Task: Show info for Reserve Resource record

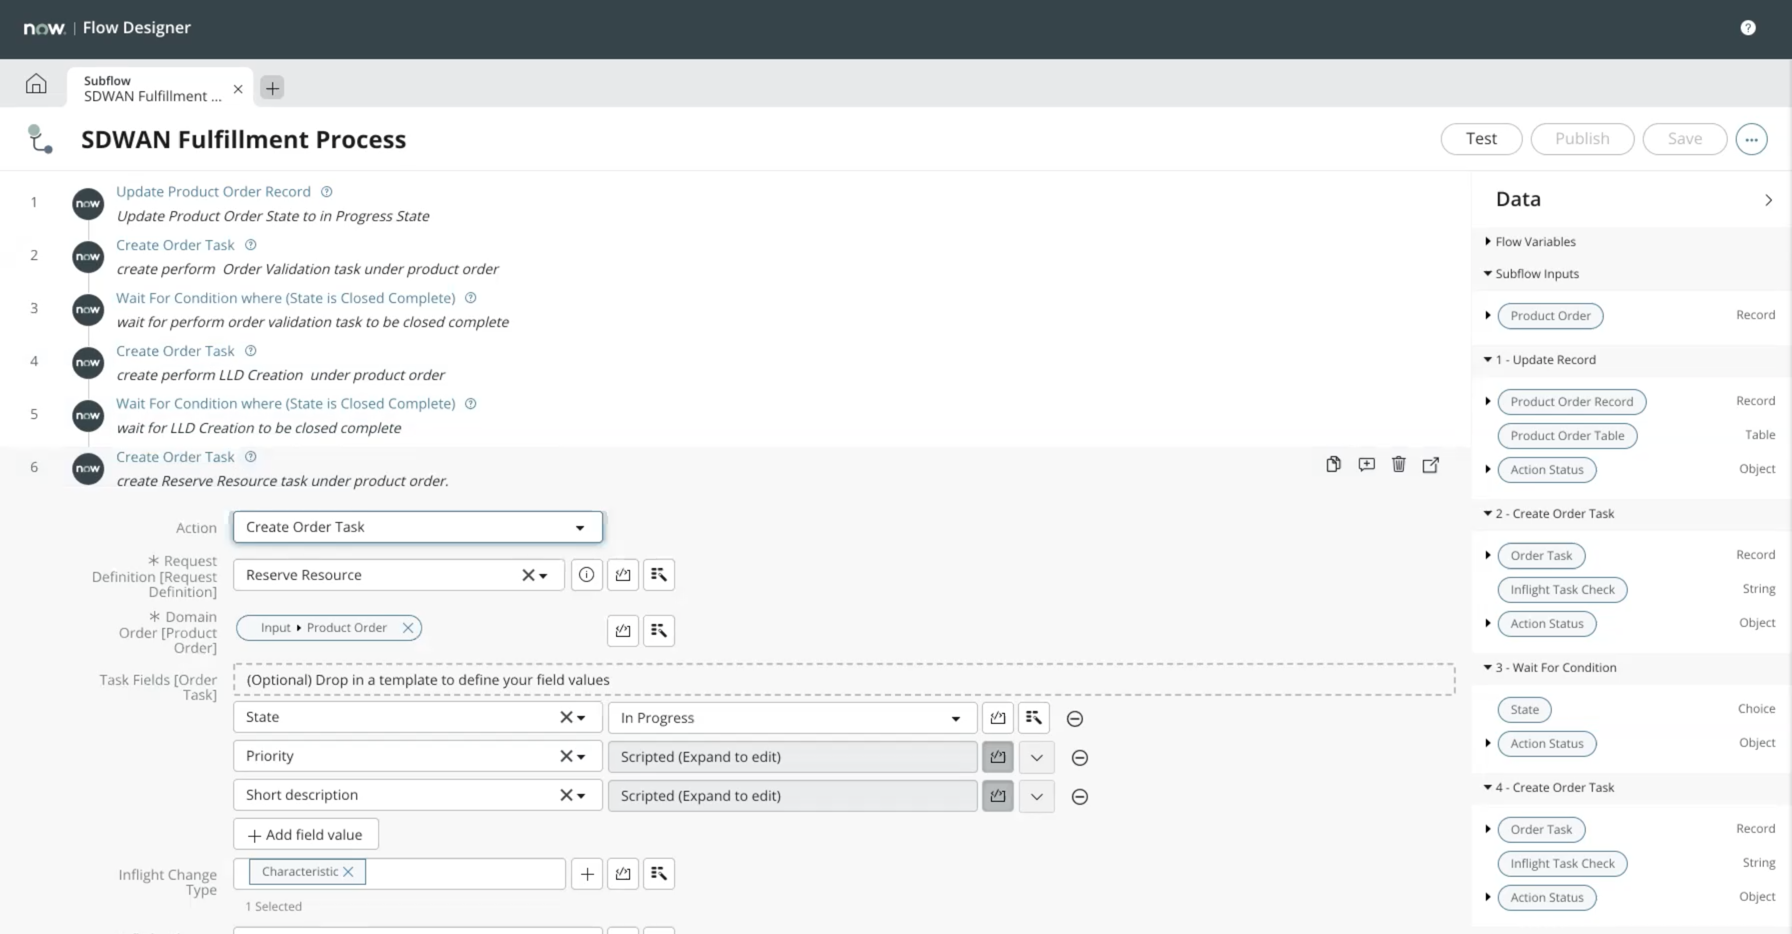Action: coord(587,575)
